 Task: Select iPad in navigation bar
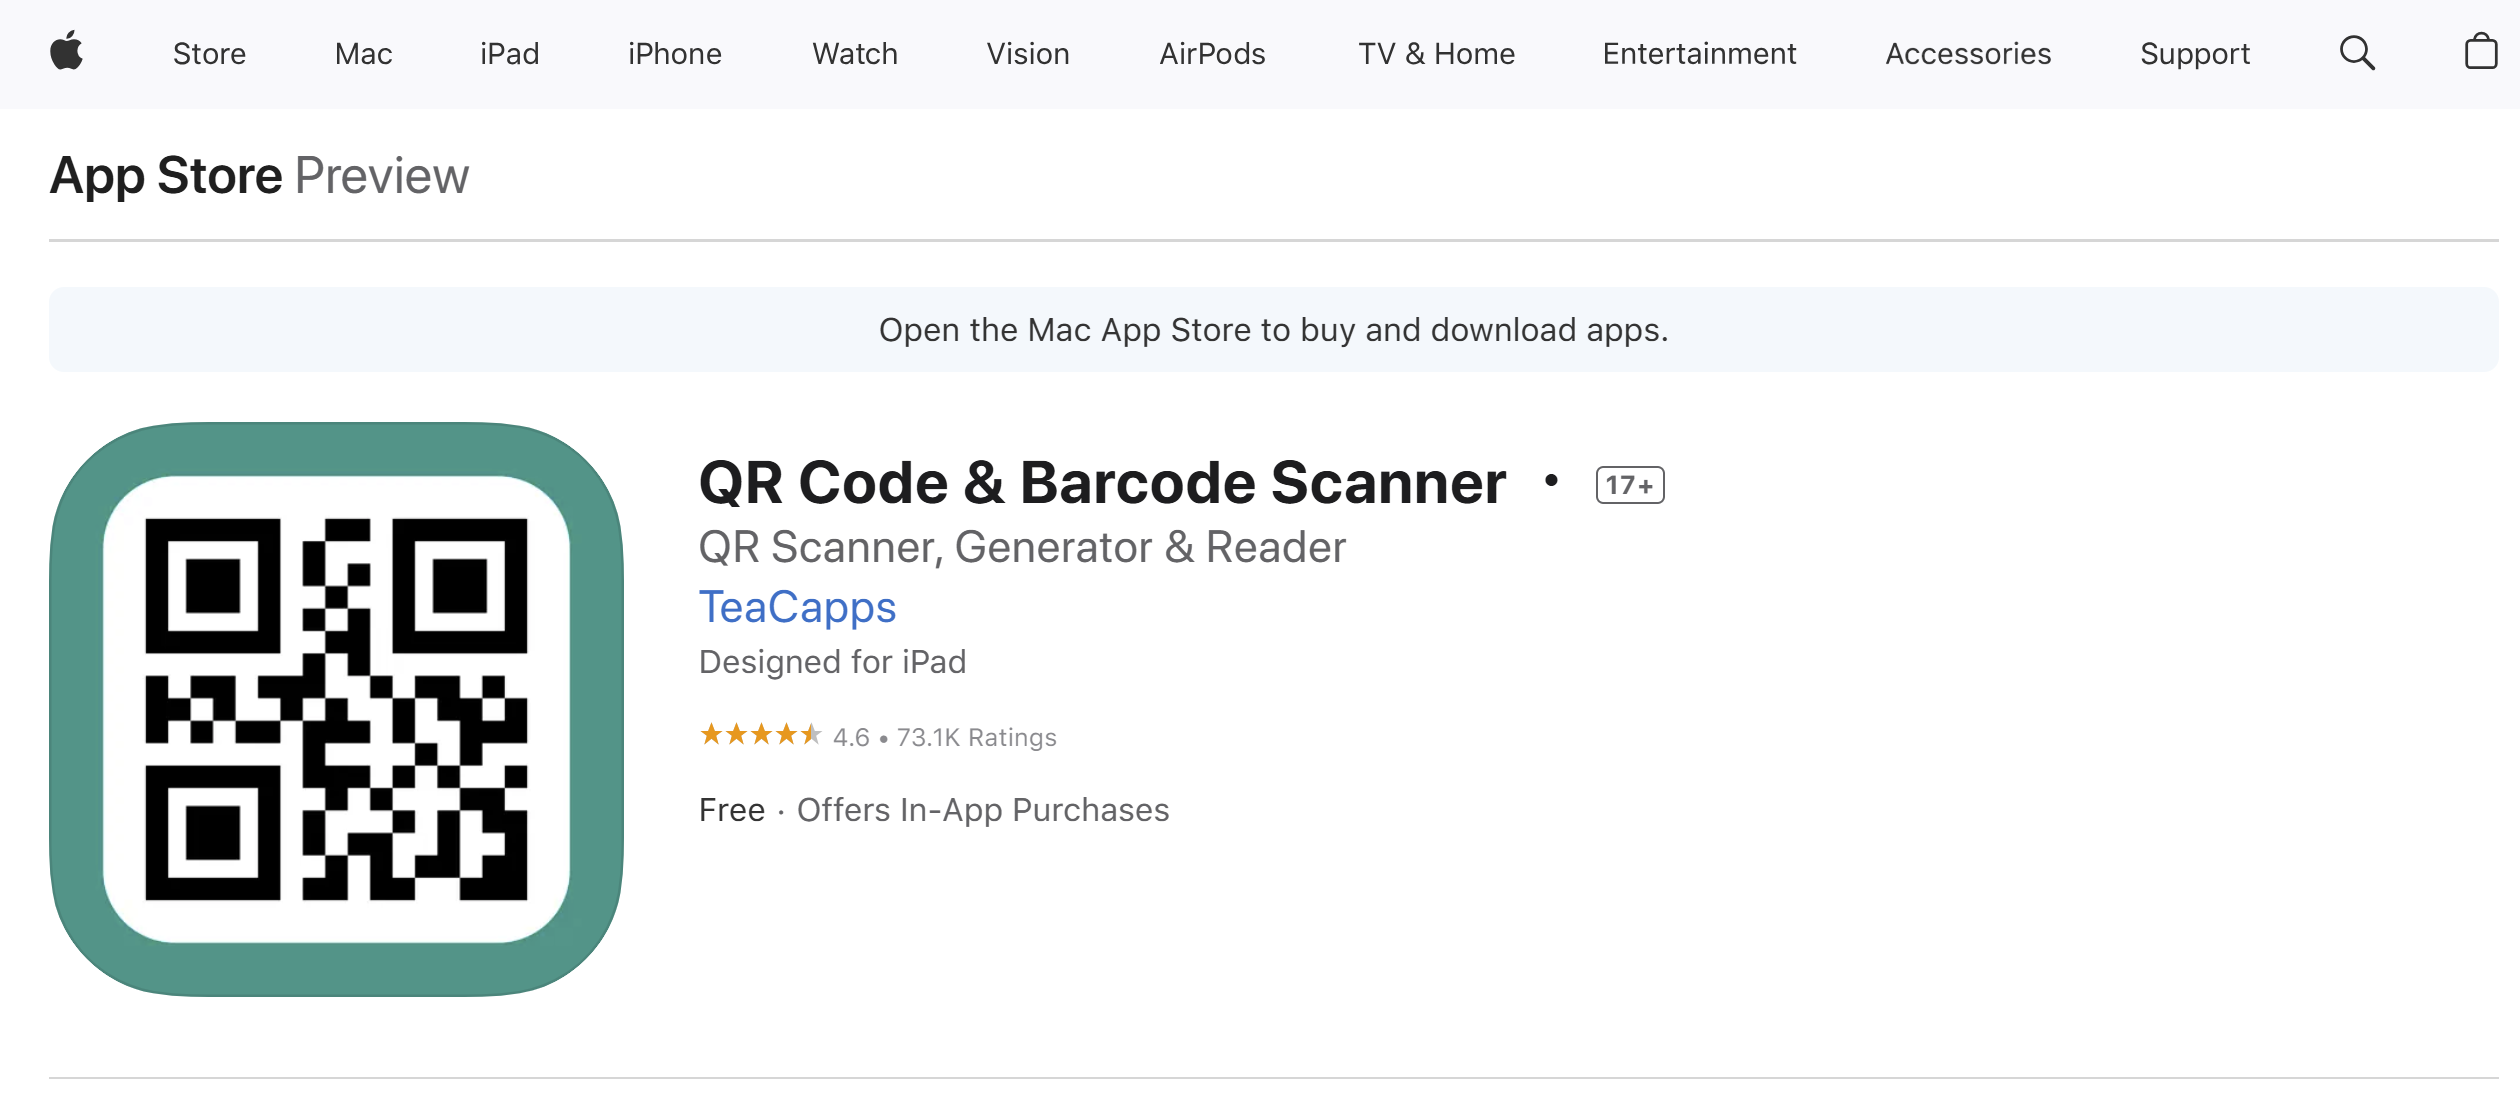(509, 53)
